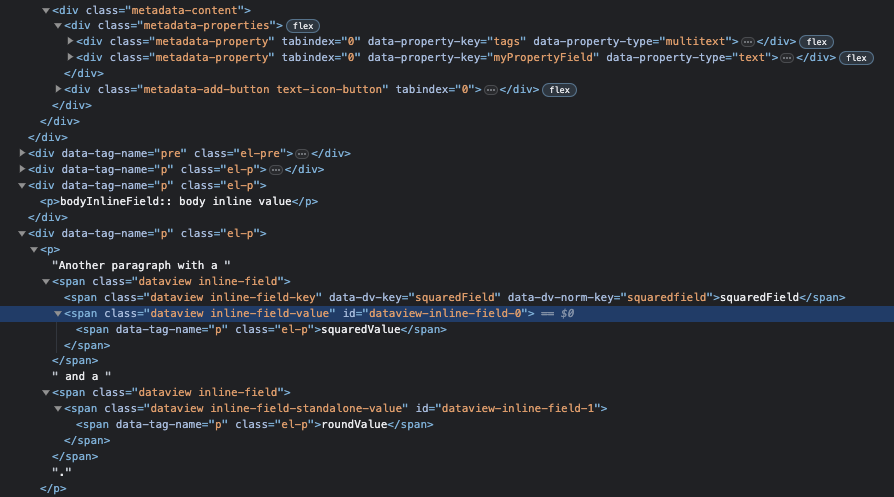Click ellipsis icon in tags metadata-property row

pos(747,41)
